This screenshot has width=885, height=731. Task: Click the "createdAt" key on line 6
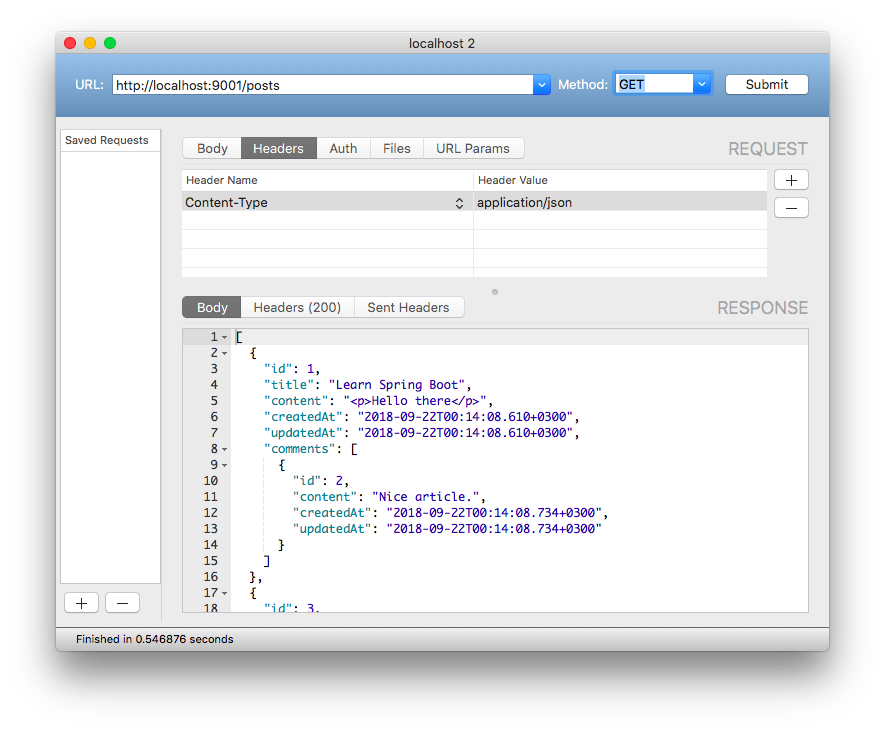click(x=304, y=417)
